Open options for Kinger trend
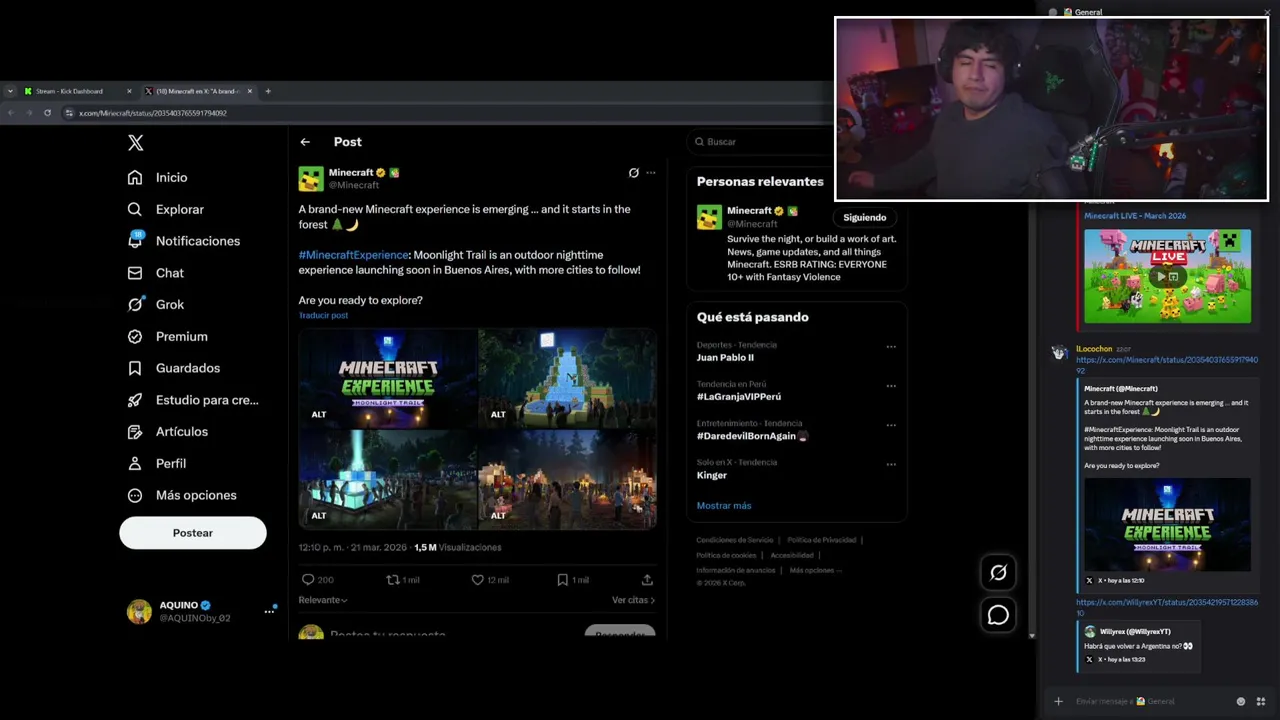The height and width of the screenshot is (720, 1280). click(x=891, y=464)
